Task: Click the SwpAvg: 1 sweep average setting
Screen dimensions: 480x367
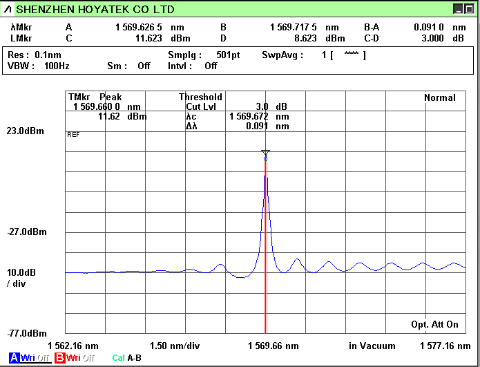Action: click(314, 55)
